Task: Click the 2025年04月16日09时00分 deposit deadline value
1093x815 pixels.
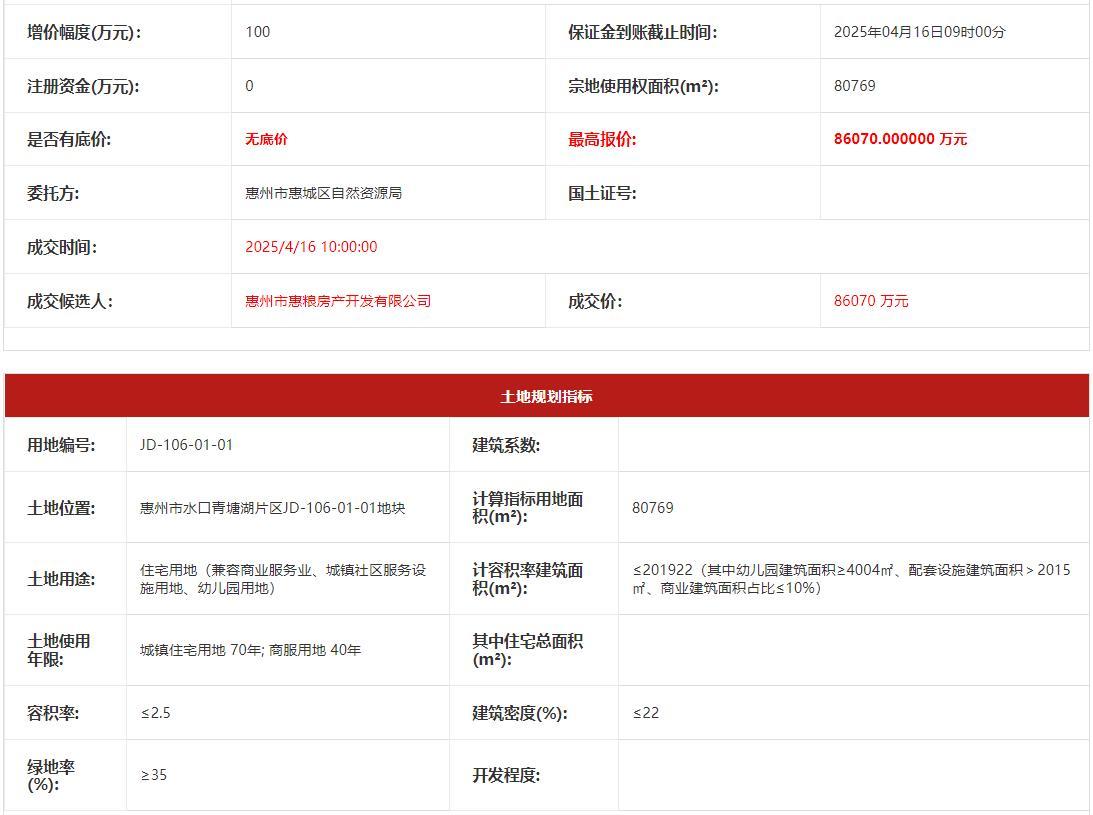Action: 919,32
